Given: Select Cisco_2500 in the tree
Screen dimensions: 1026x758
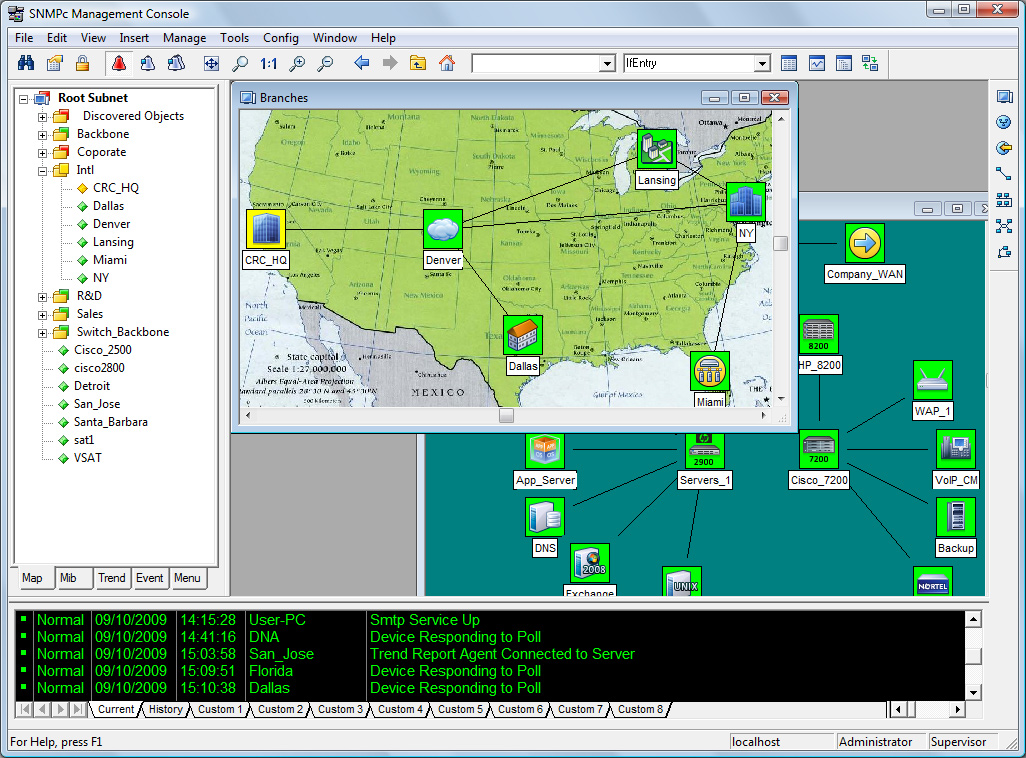Looking at the screenshot, I should pos(102,350).
